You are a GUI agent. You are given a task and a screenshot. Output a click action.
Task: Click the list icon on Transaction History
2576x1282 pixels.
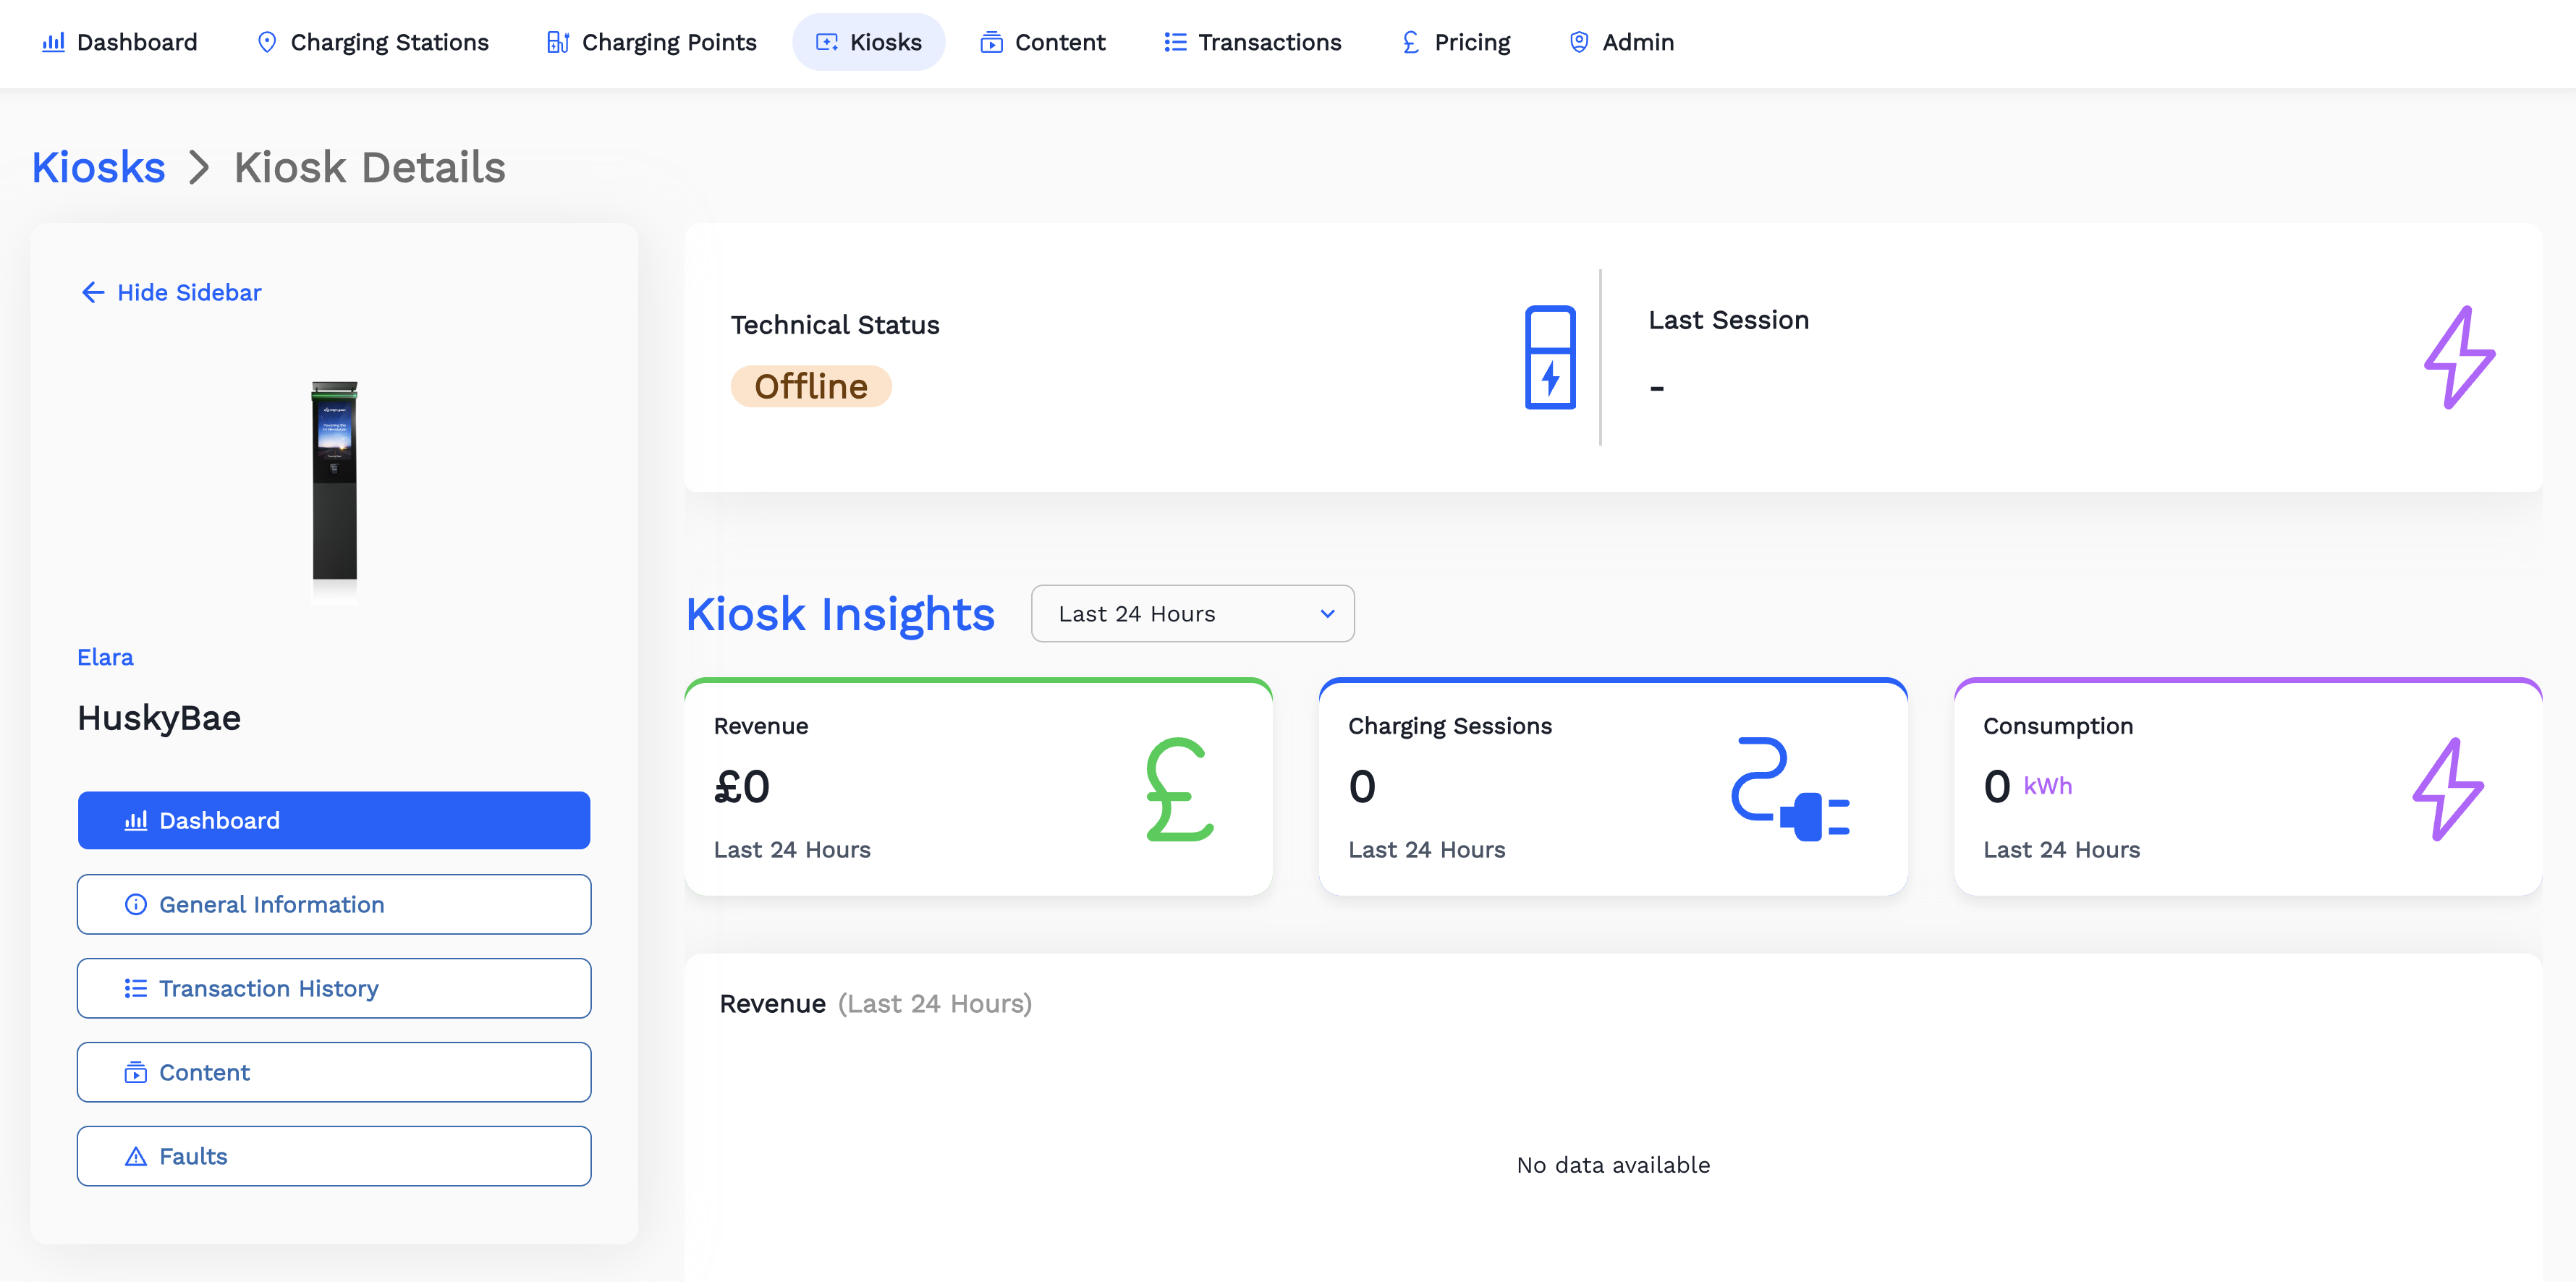[136, 988]
